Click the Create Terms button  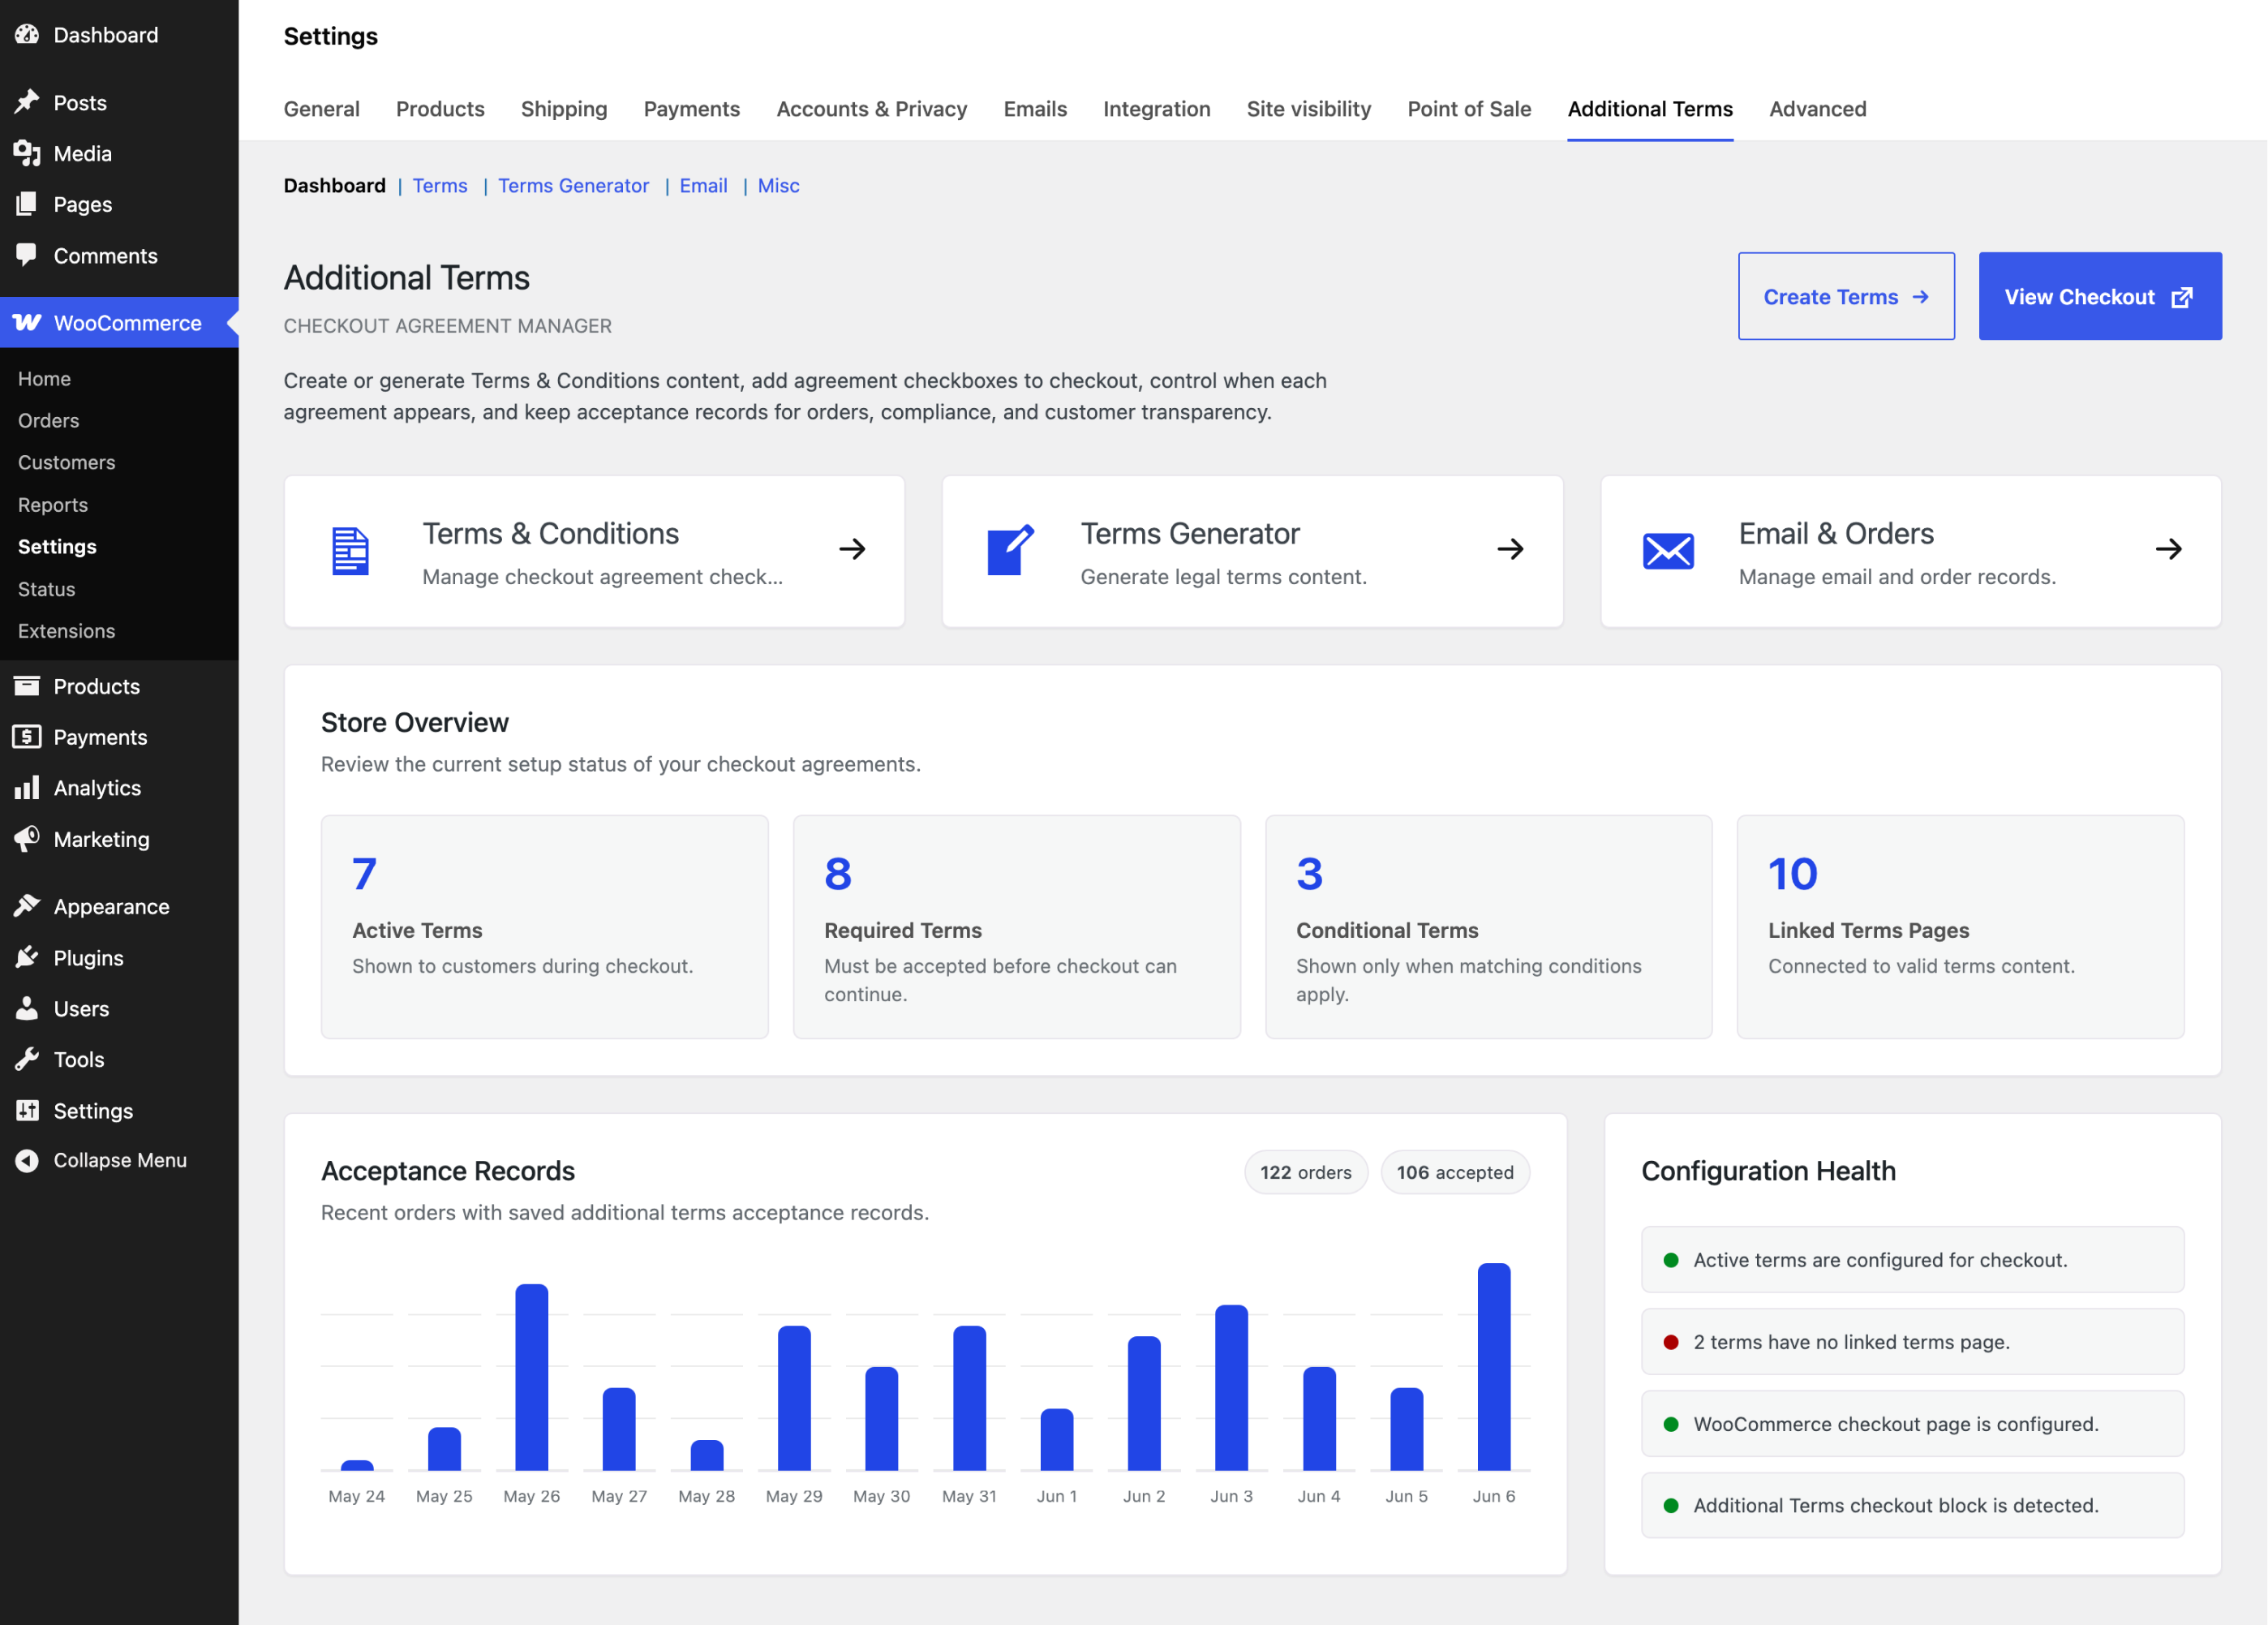(1846, 296)
